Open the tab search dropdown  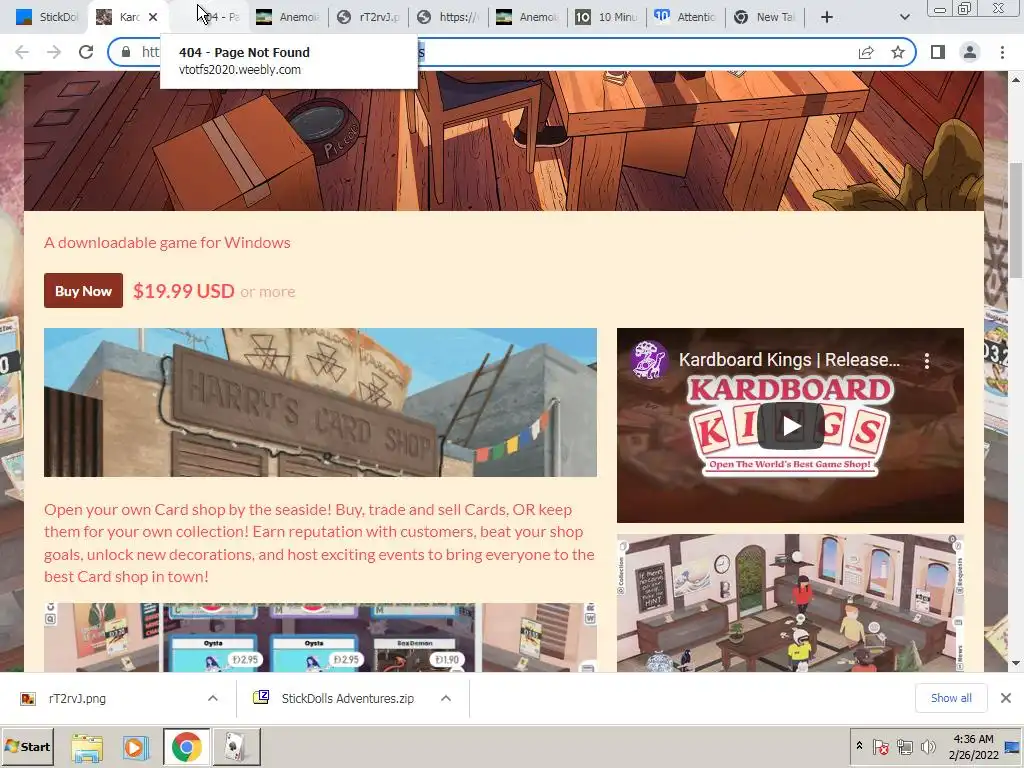pyautogui.click(x=904, y=17)
